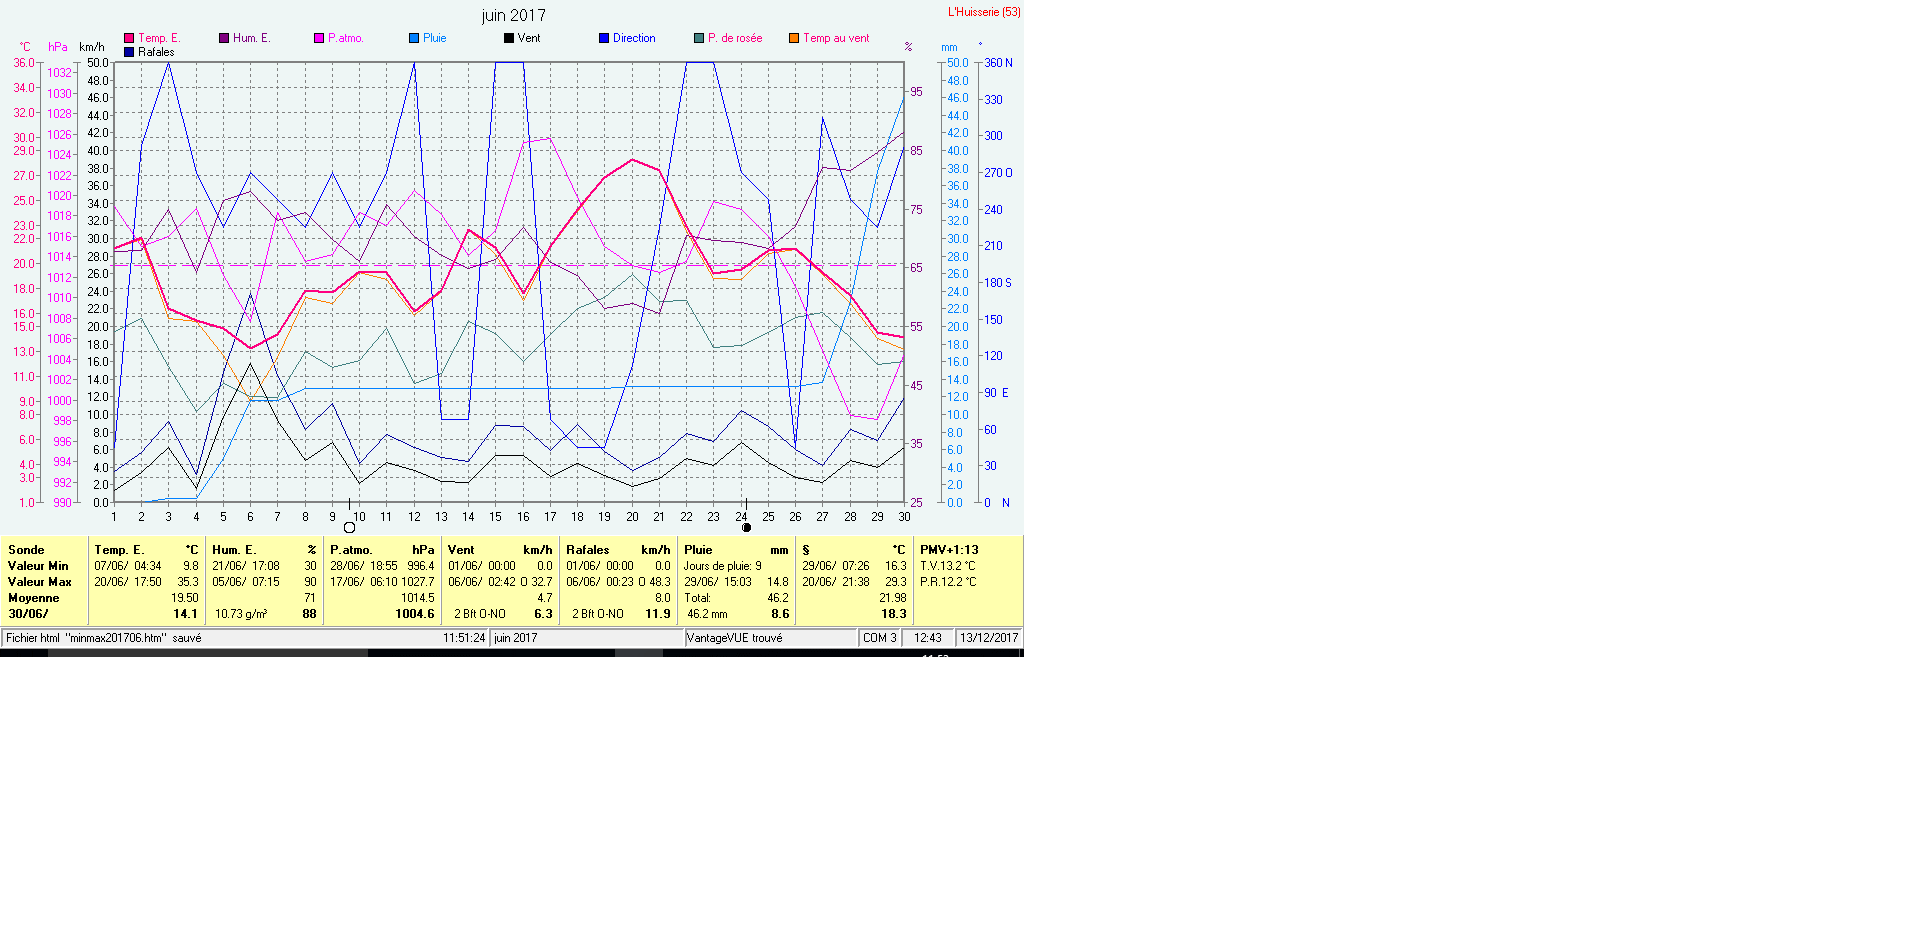Click the Fichier html minmax201706.htm sauvé status message
1920x933 pixels.
click(104, 638)
